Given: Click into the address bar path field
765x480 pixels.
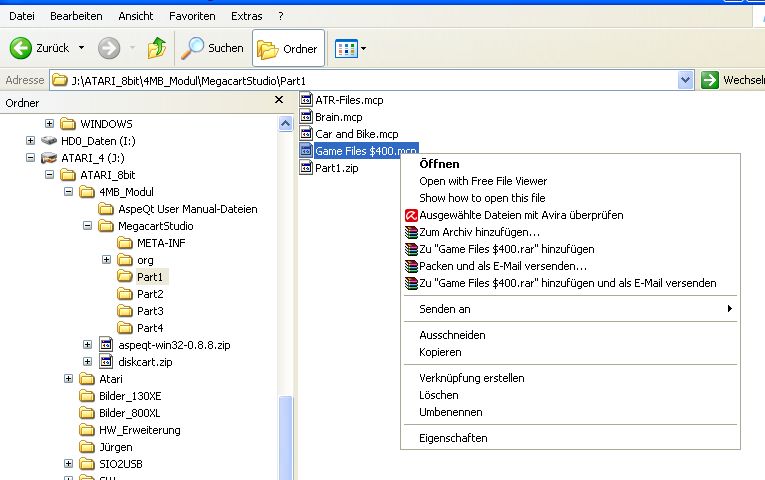Looking at the screenshot, I should click(x=363, y=80).
